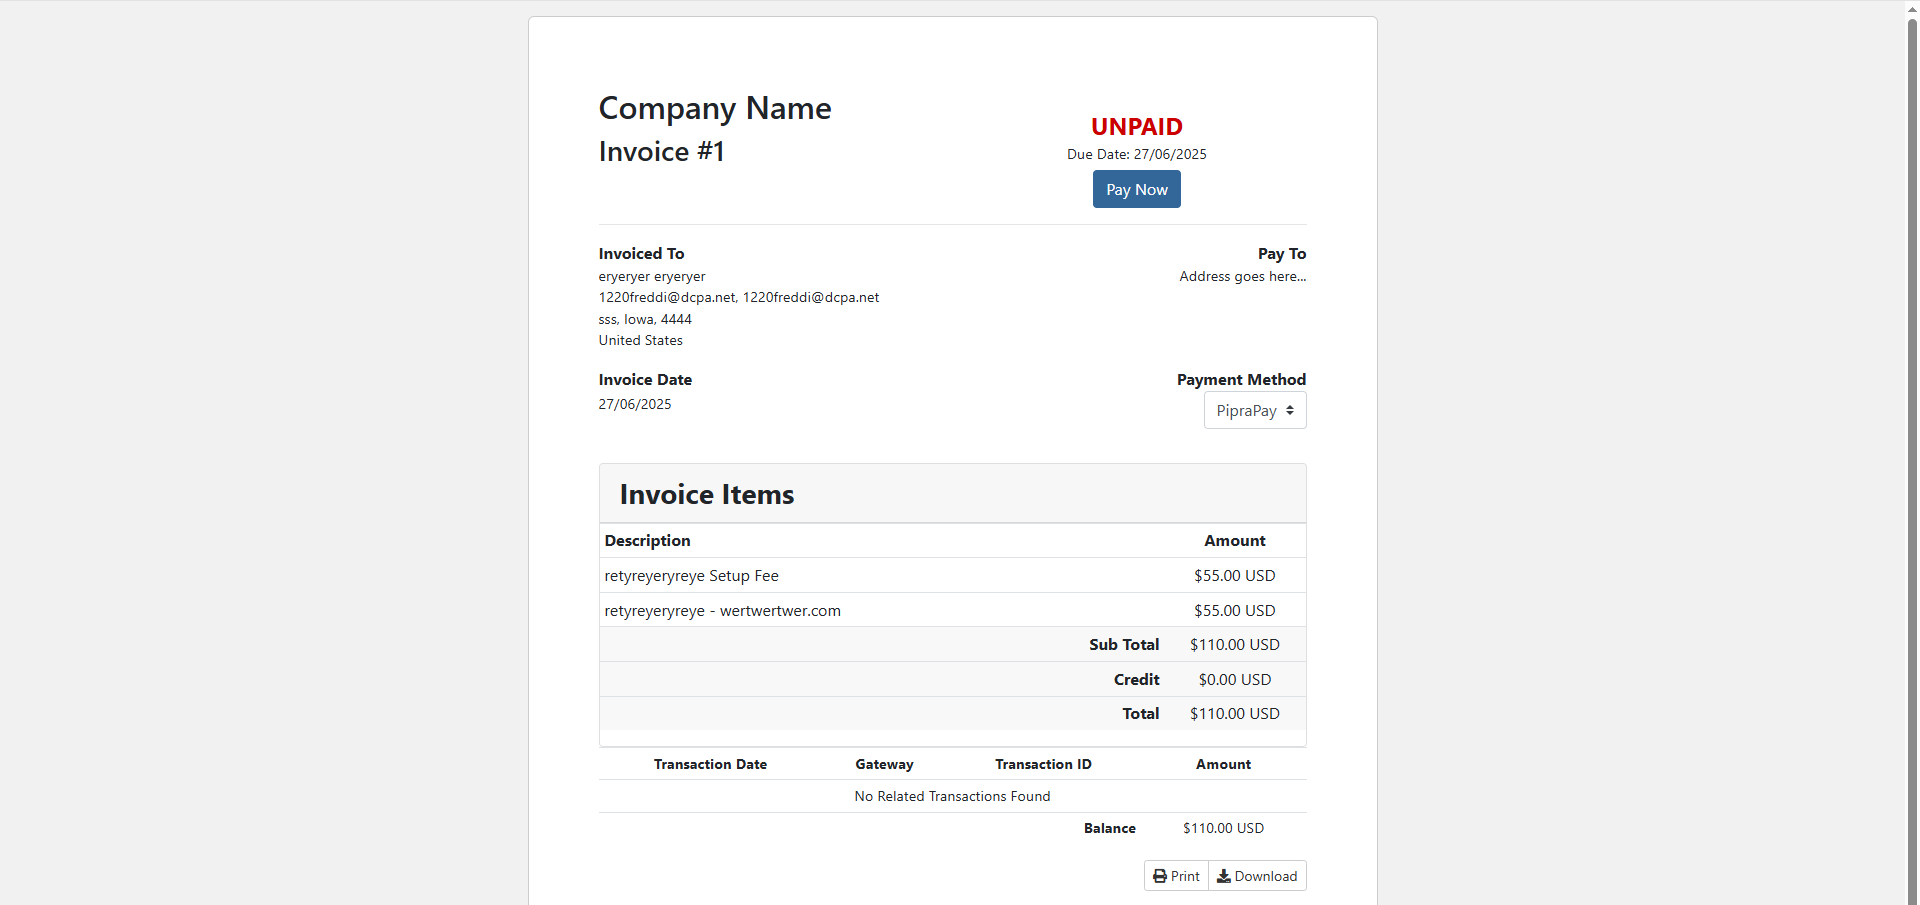
Task: Click the page scrollbar up arrow
Action: tap(1912, 7)
